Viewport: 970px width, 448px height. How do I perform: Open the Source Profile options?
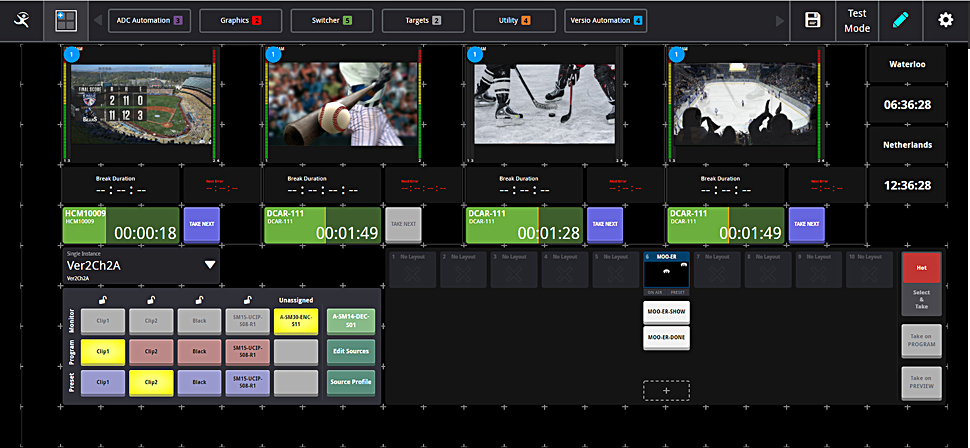coord(351,383)
